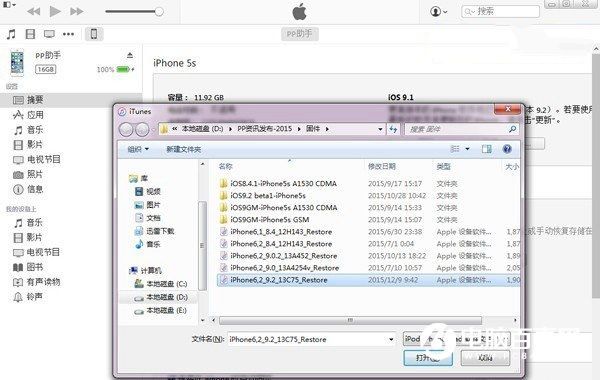The width and height of the screenshot is (600, 380).
Task: Select 应用 in iTunes sidebar
Action: pyautogui.click(x=35, y=115)
